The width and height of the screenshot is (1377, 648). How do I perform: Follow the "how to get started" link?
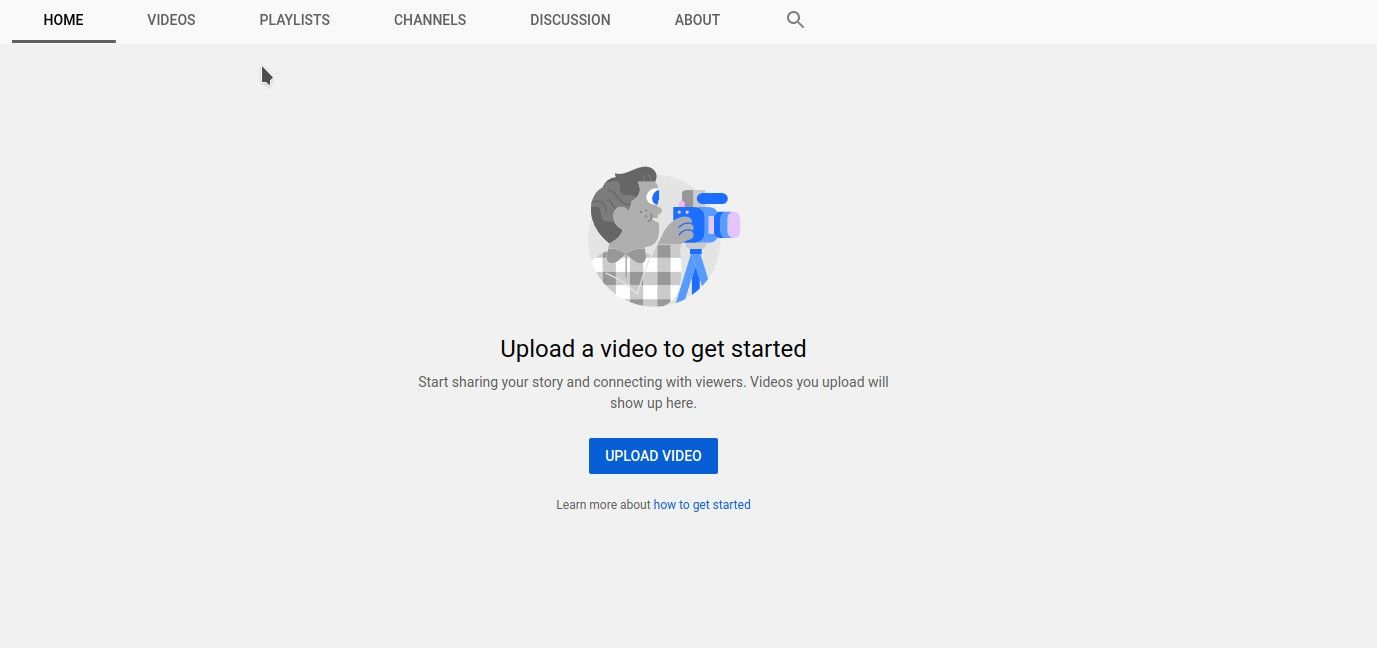point(702,505)
